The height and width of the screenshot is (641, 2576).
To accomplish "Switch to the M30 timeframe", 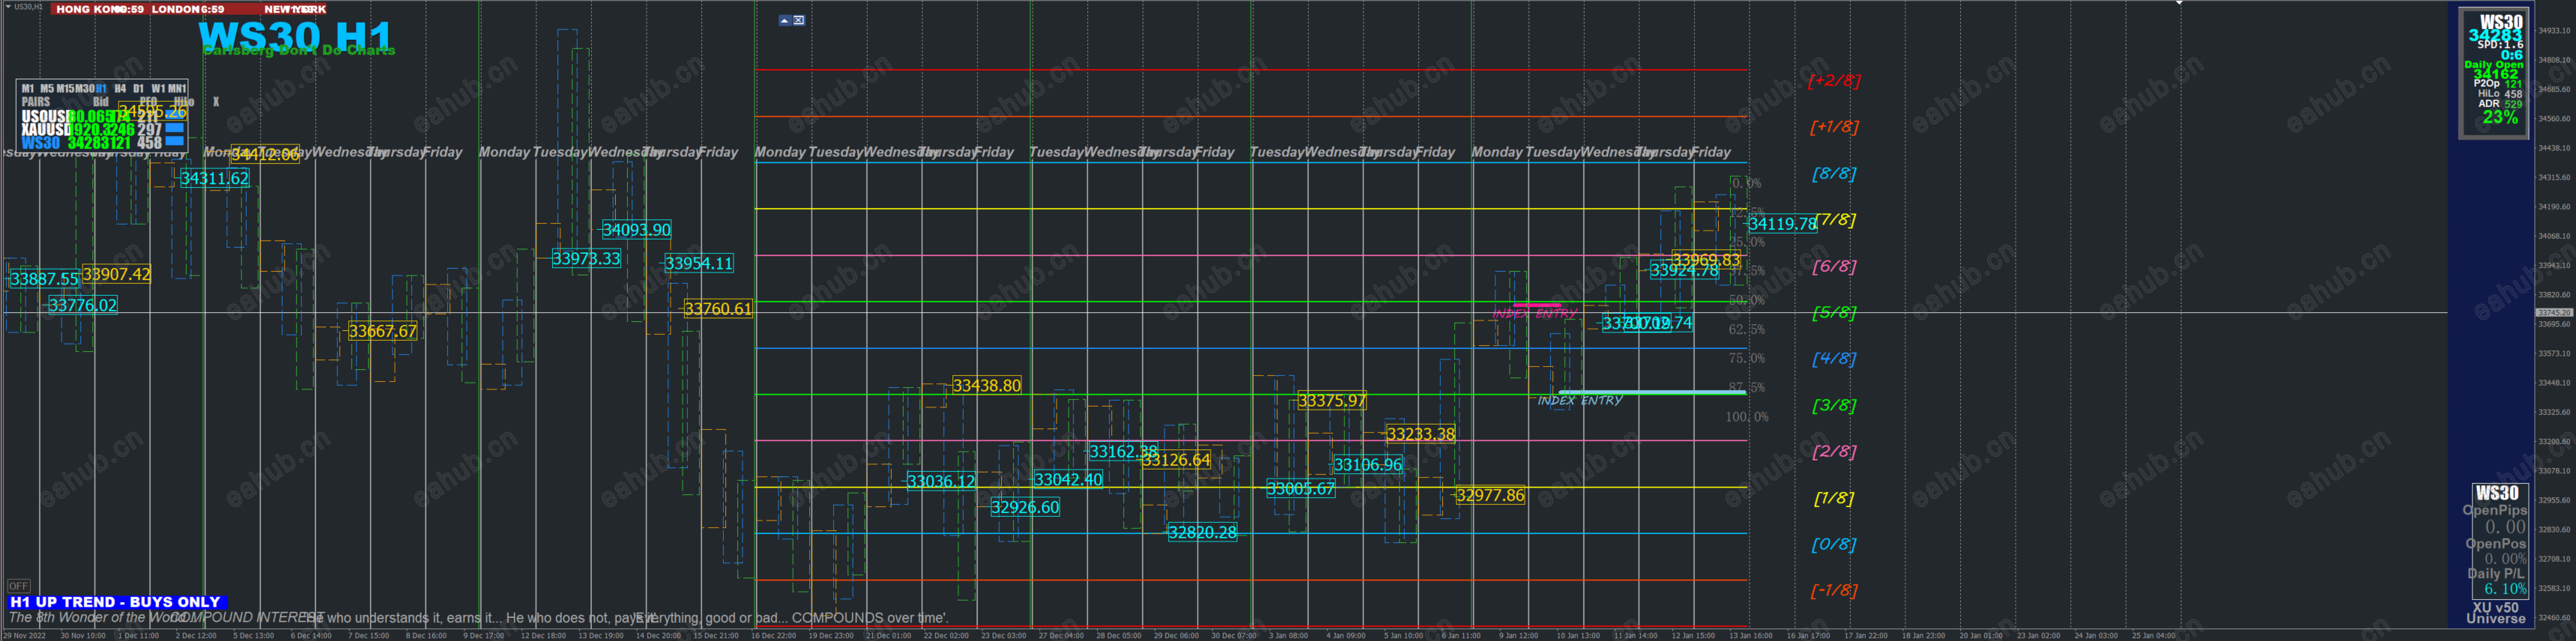I will click(85, 89).
